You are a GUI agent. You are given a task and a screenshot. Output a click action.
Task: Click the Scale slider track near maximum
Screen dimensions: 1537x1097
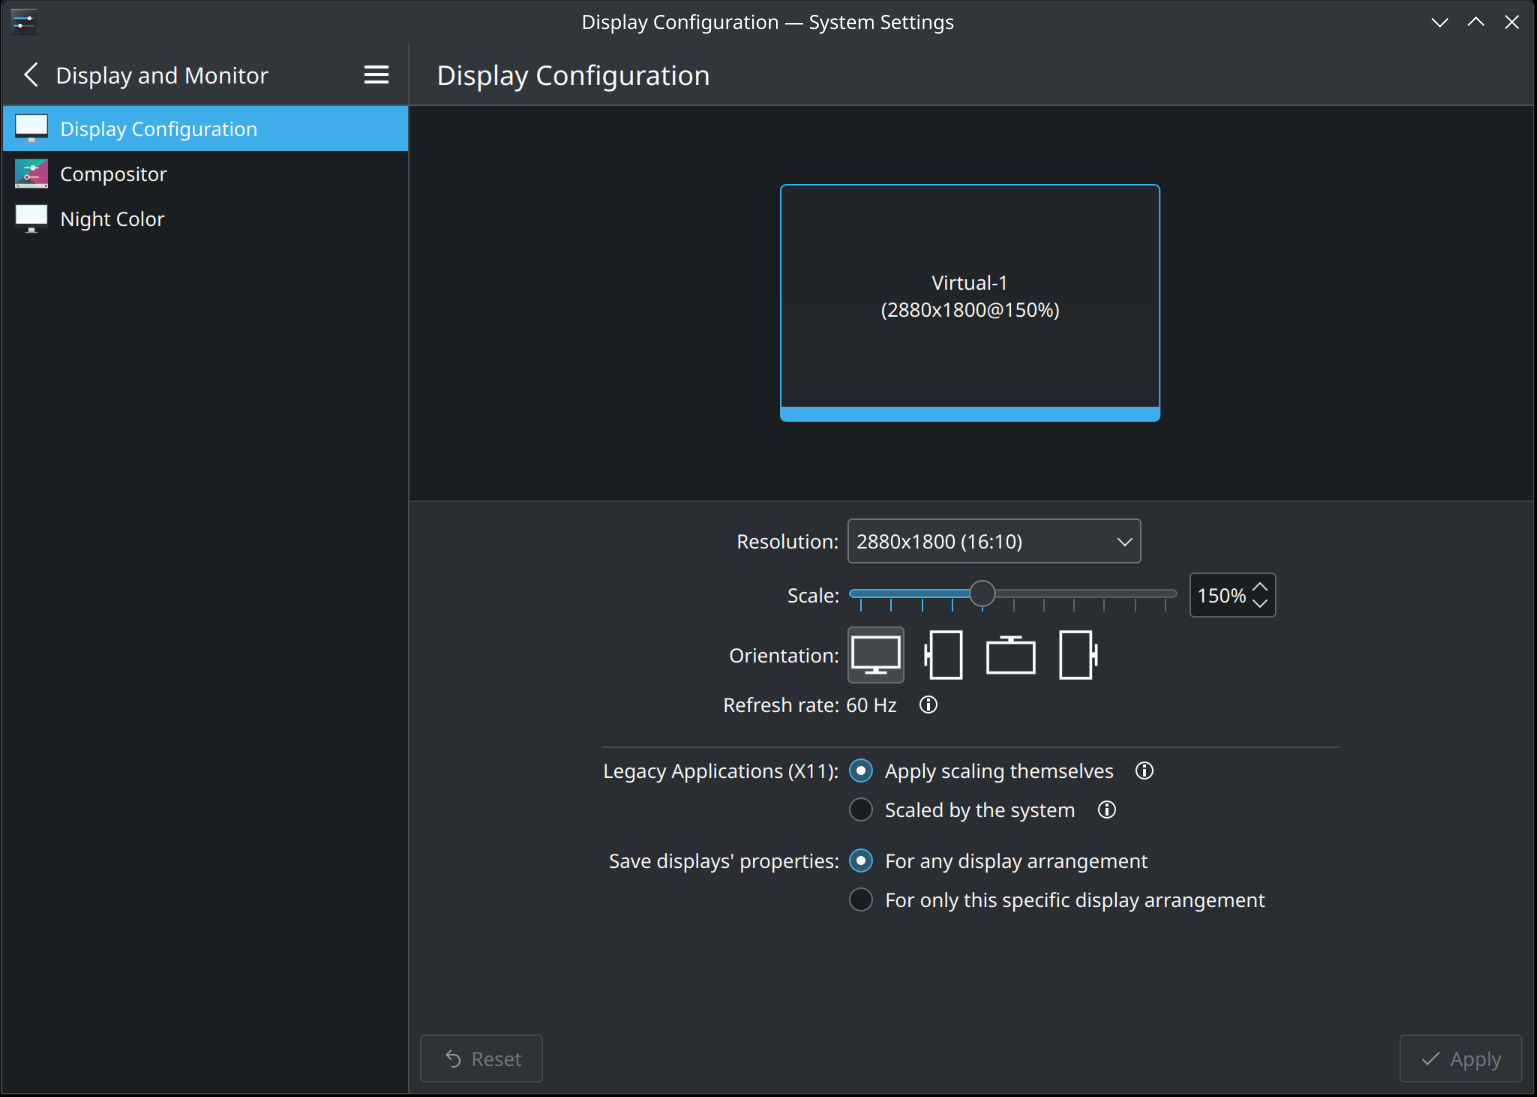(1165, 594)
